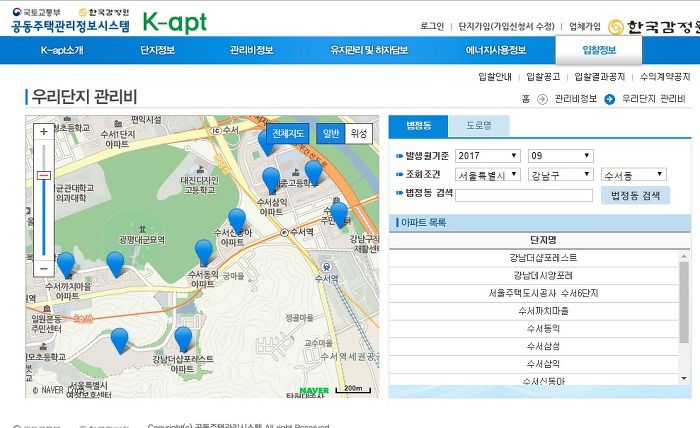Switch to the 법정동 tab
The width and height of the screenshot is (700, 428).
(x=418, y=126)
